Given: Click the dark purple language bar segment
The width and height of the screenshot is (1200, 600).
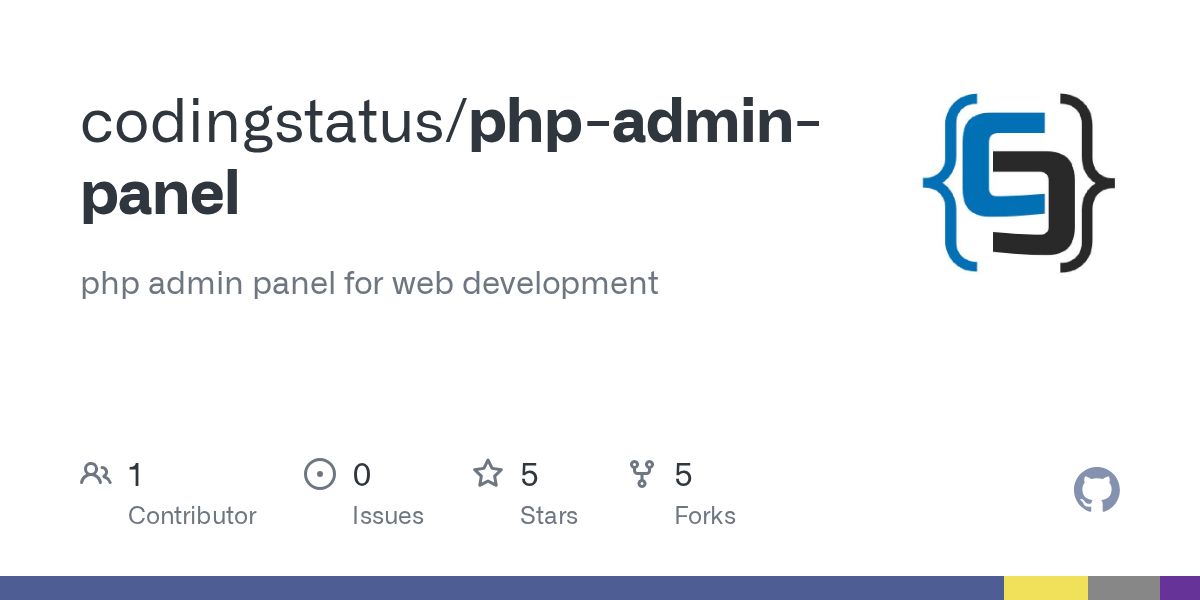Looking at the screenshot, I should pos(1180,588).
